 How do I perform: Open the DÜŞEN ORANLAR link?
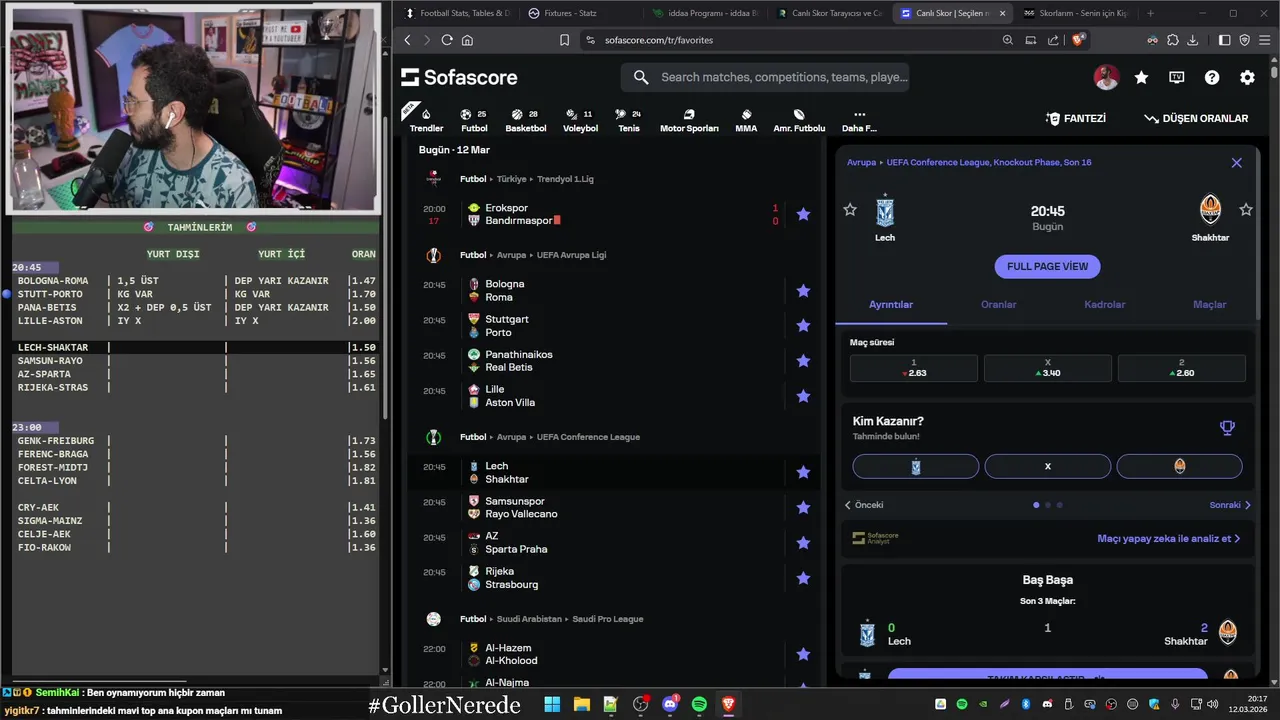point(1196,118)
